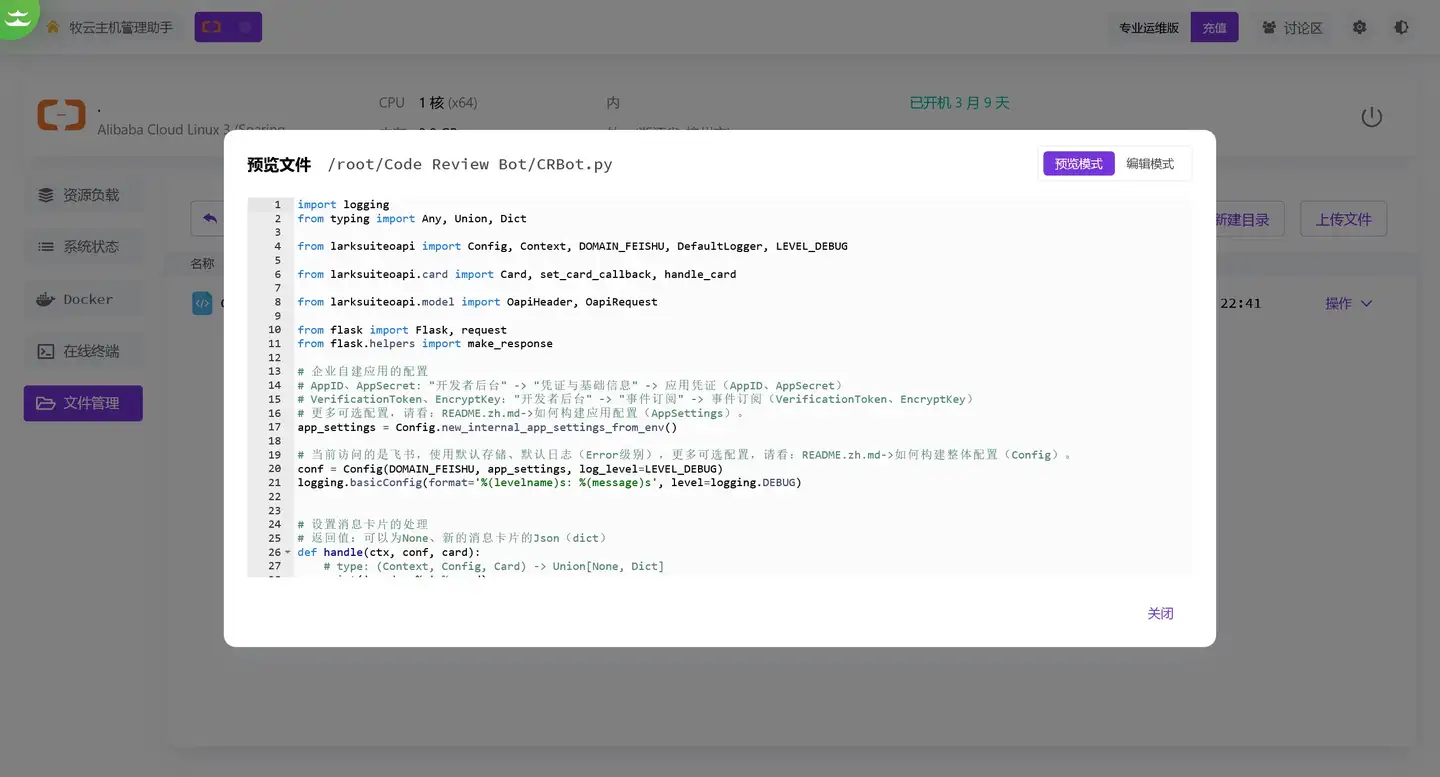
Task: Click the 'def handle(ctx, conf, card):' line
Action: (x=389, y=552)
